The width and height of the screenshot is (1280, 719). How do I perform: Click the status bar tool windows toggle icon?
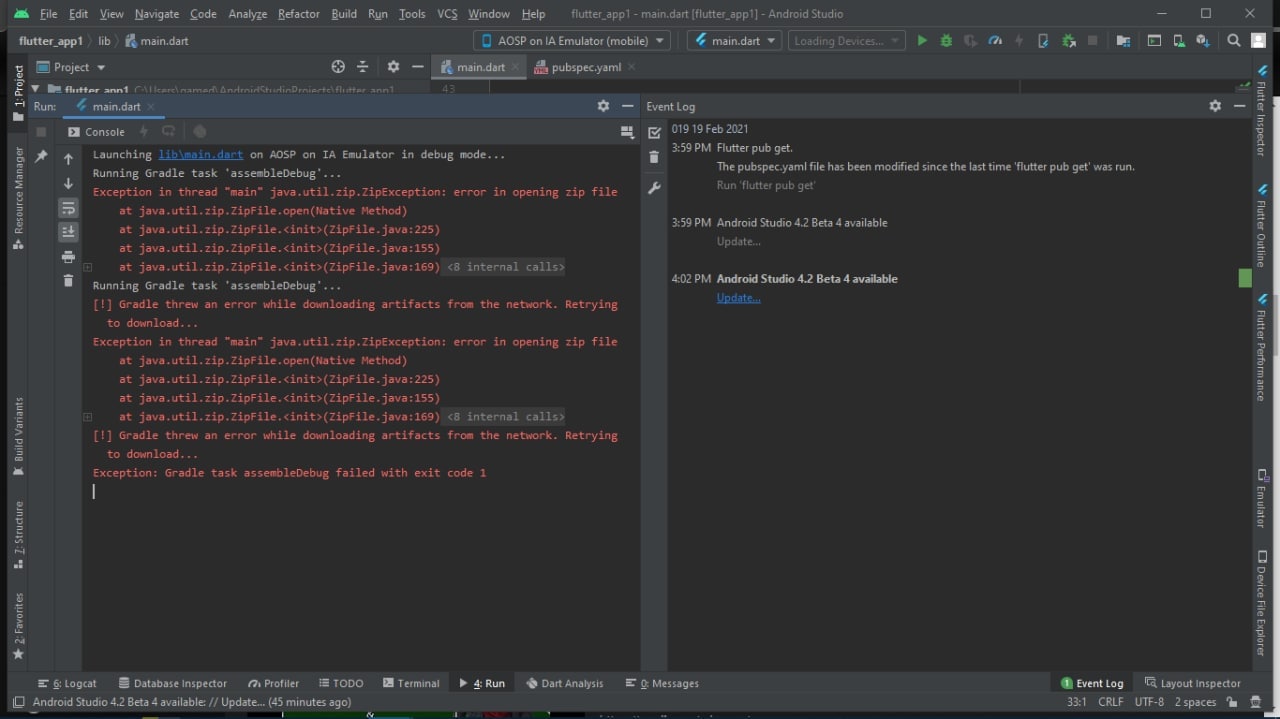click(x=17, y=702)
